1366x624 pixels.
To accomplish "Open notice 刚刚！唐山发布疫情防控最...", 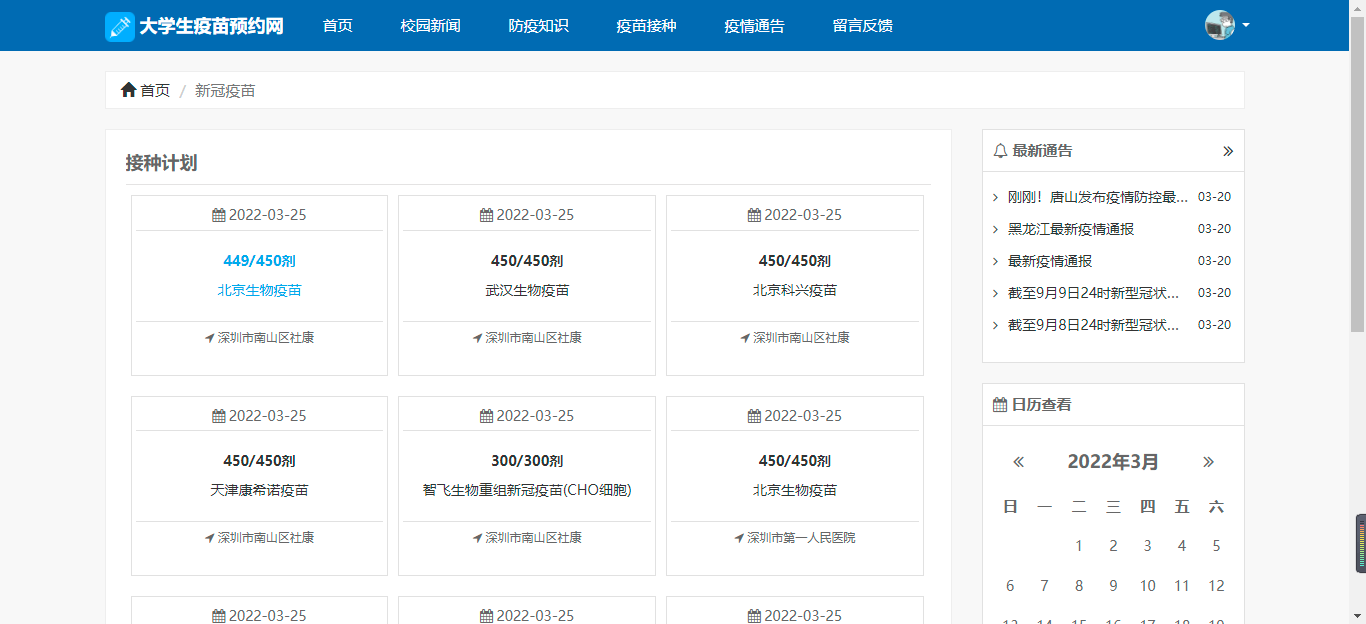I will (x=1098, y=197).
